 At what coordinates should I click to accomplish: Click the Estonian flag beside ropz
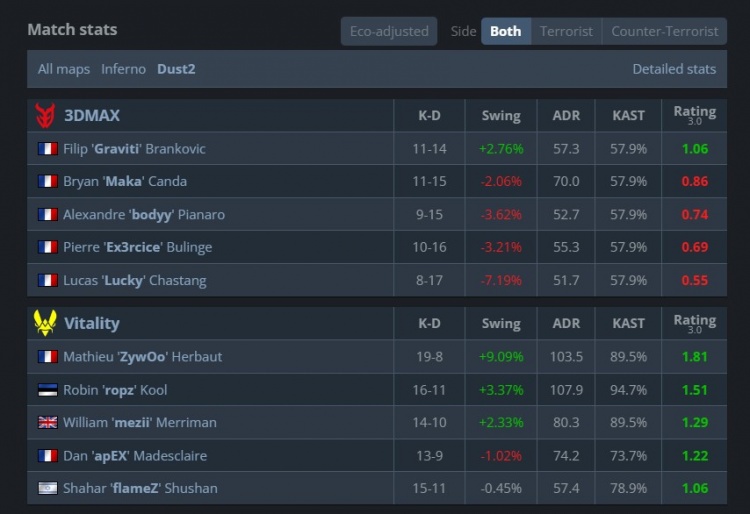47,390
